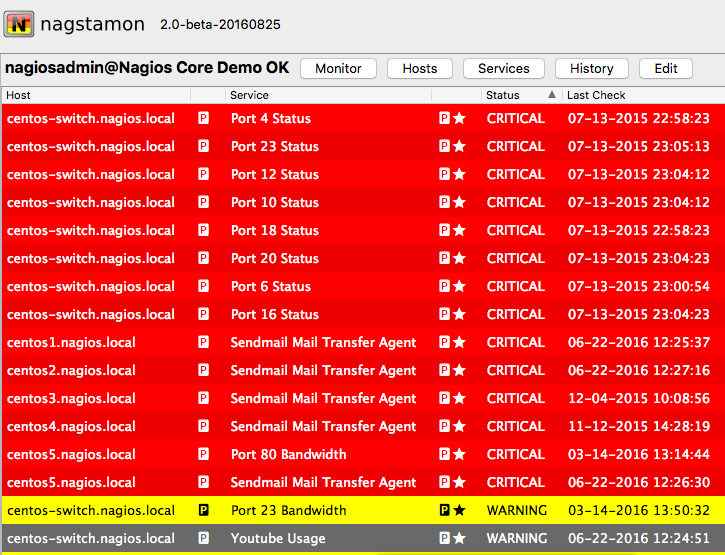Image resolution: width=725 pixels, height=555 pixels.
Task: Open the Monitor view
Action: click(338, 68)
